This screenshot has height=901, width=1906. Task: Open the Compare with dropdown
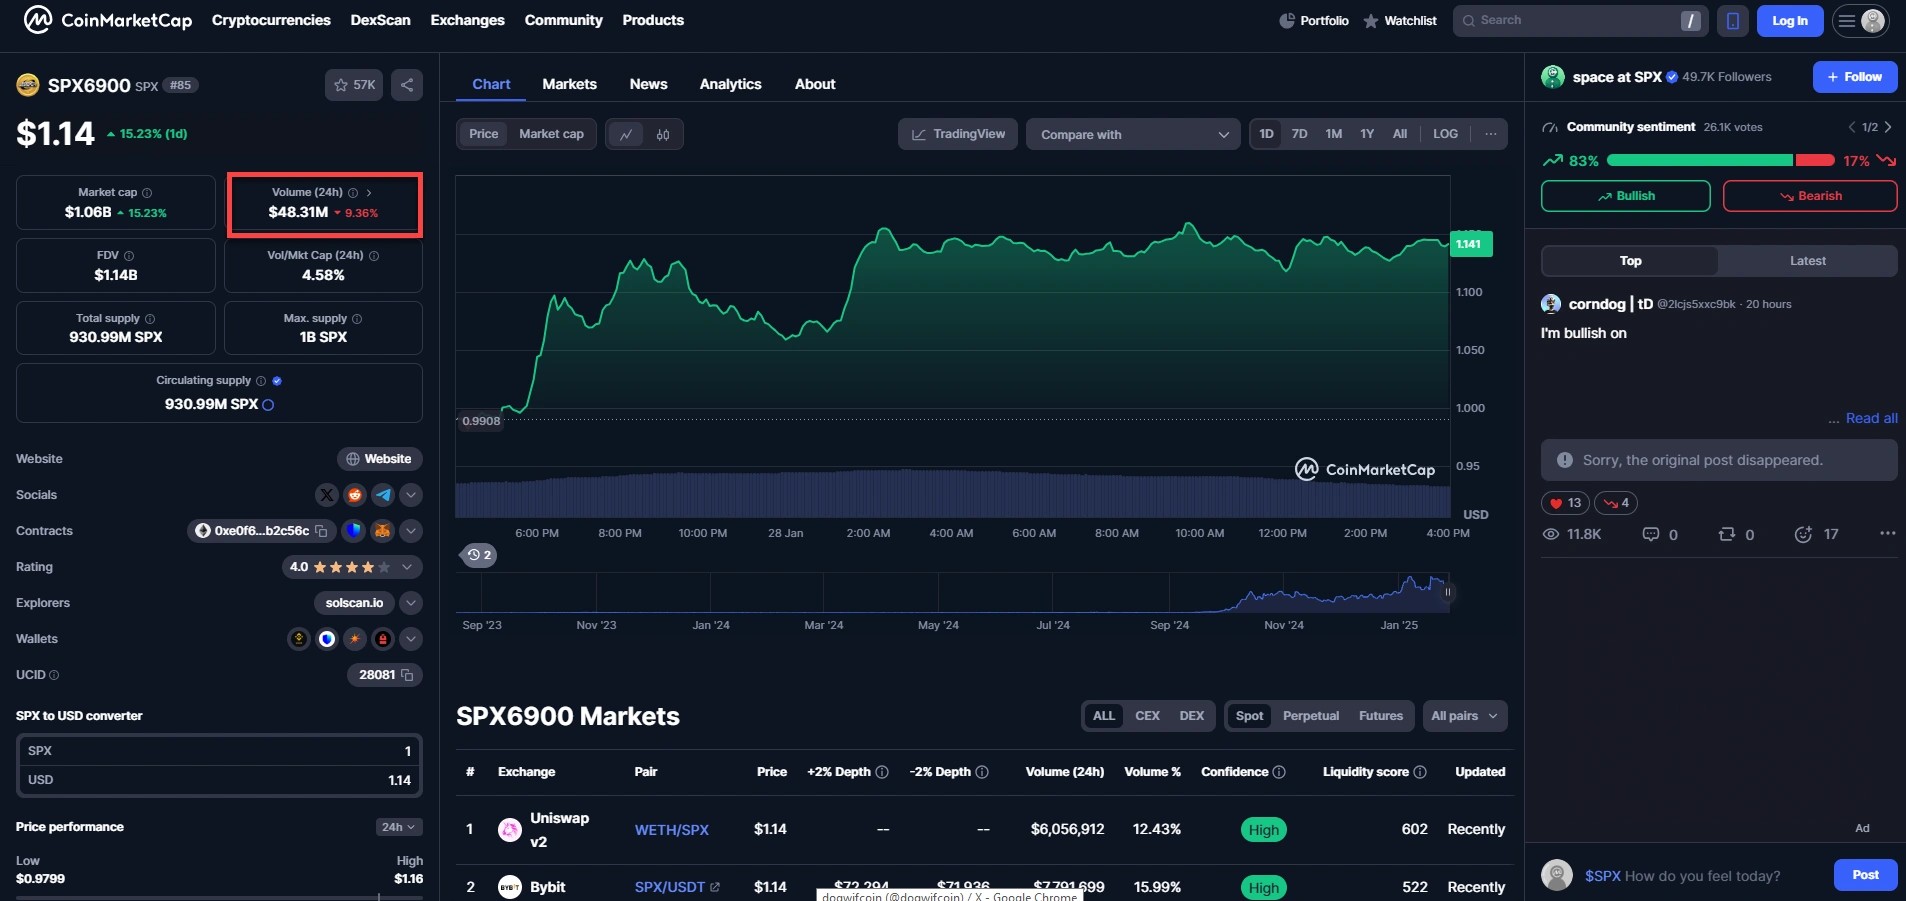point(1133,134)
